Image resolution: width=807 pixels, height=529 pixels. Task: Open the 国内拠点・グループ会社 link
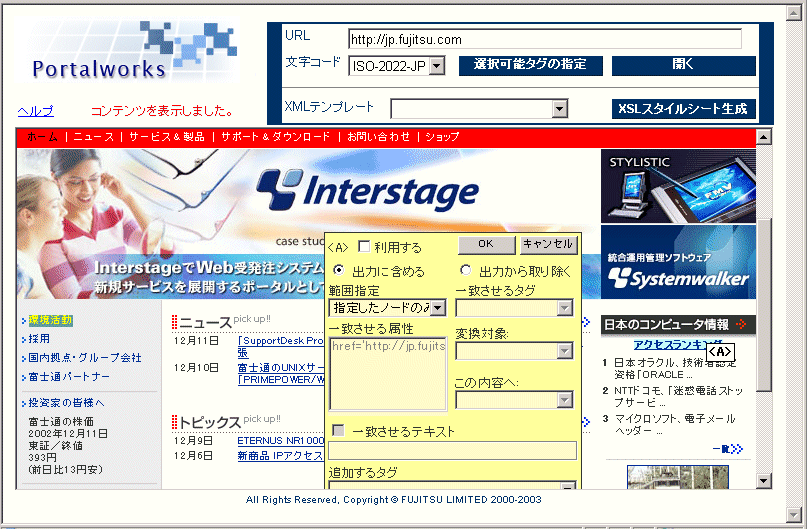pos(85,358)
